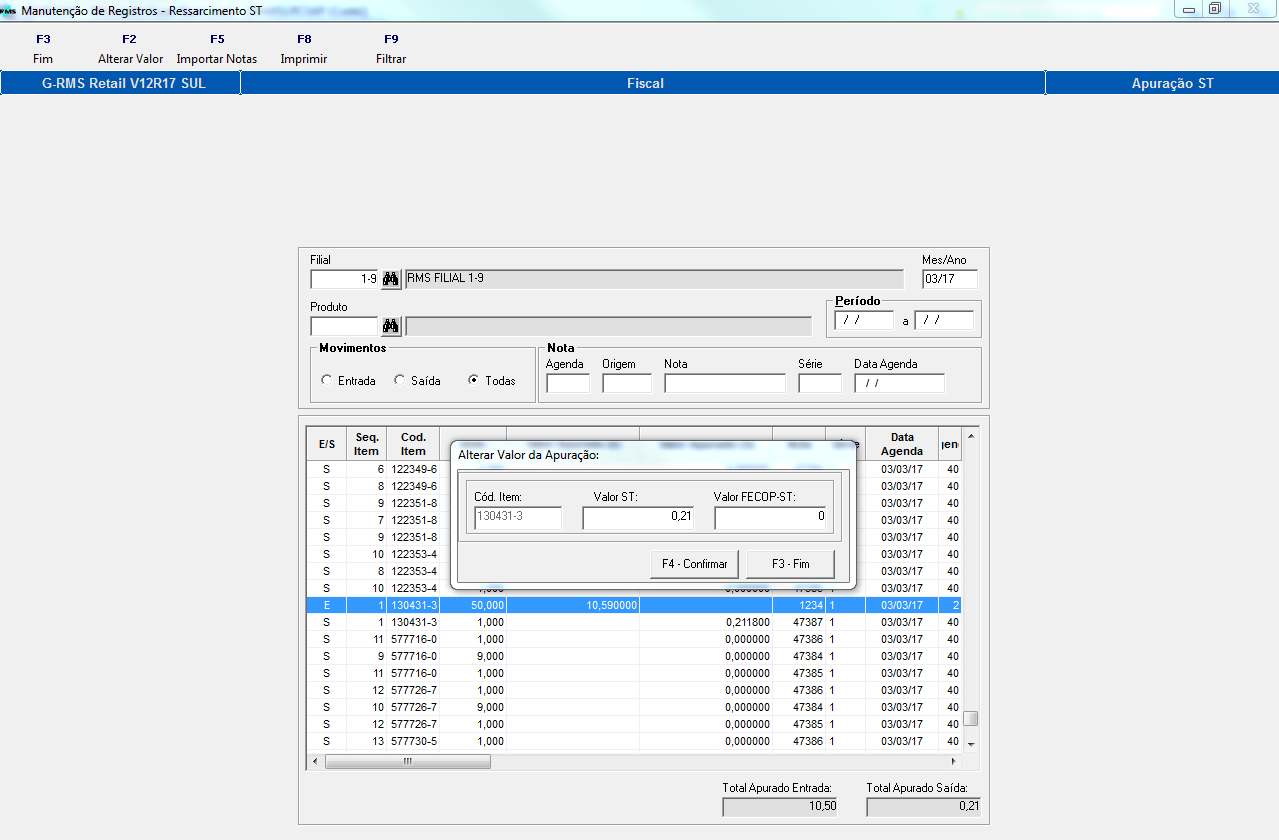Click the binoculars search icon next to Produto

390,326
